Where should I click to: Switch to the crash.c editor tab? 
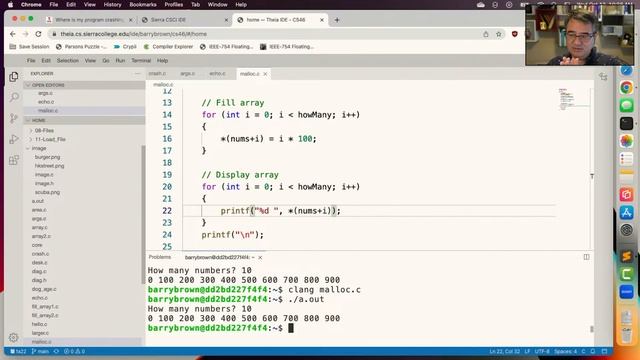tap(157, 73)
